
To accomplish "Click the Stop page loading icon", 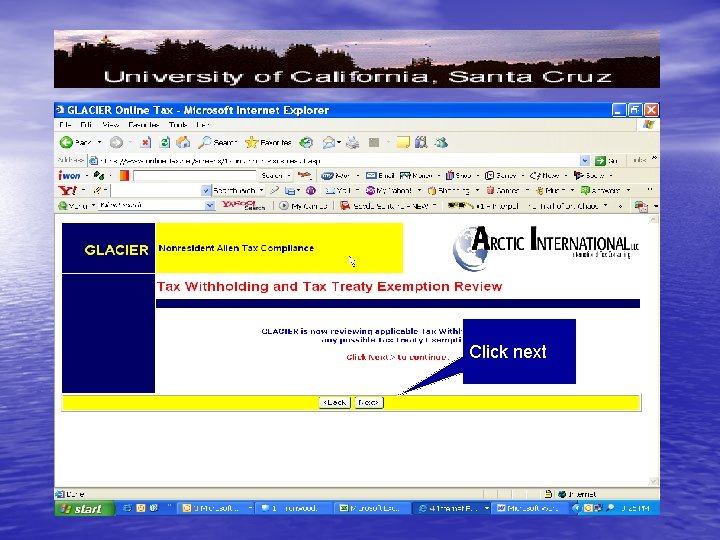I will pos(146,143).
